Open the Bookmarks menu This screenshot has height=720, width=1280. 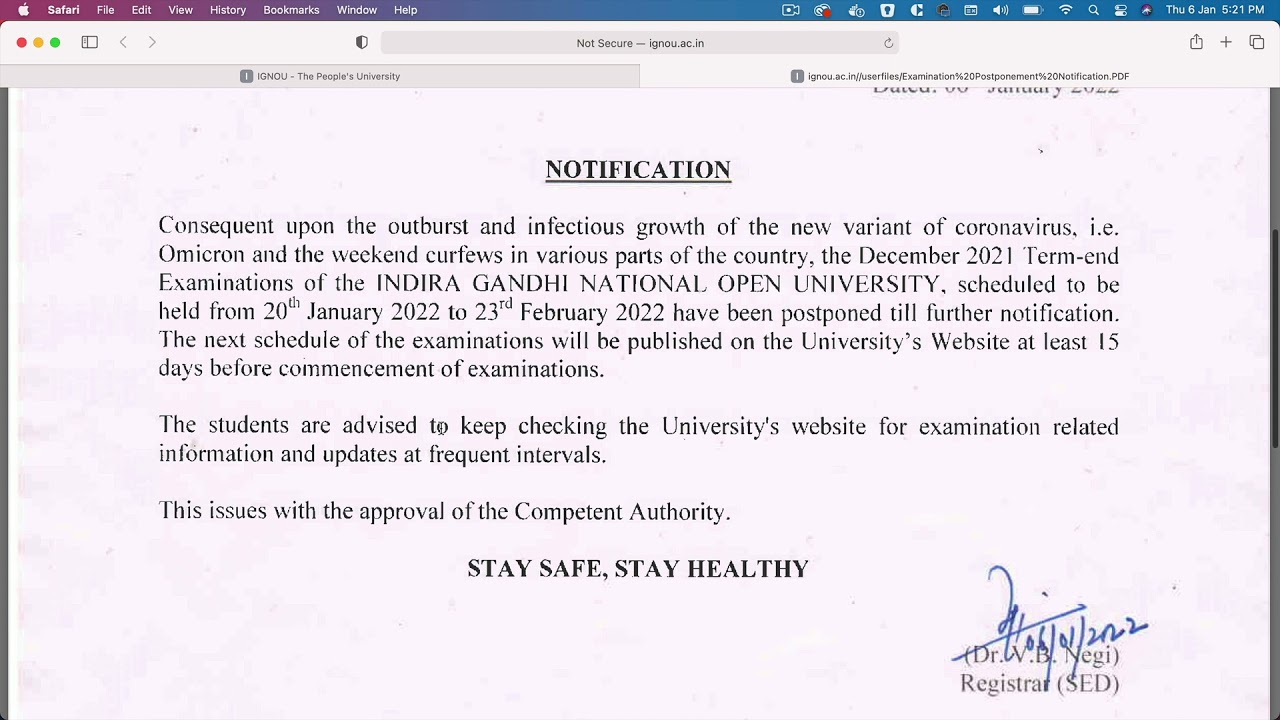click(291, 10)
